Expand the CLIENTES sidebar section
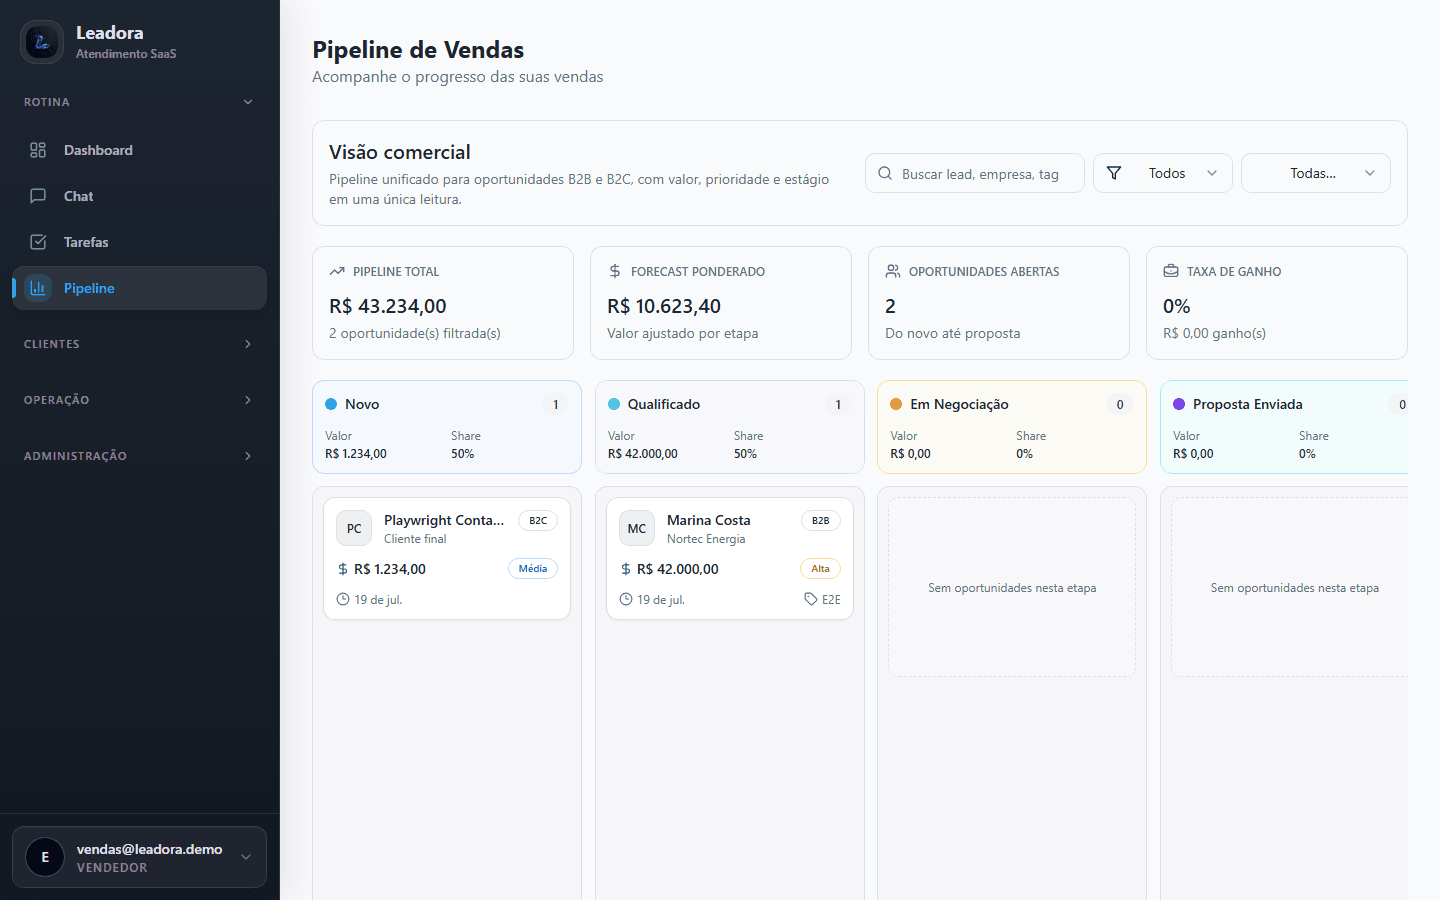Screen dimensions: 1440x900 [140, 344]
